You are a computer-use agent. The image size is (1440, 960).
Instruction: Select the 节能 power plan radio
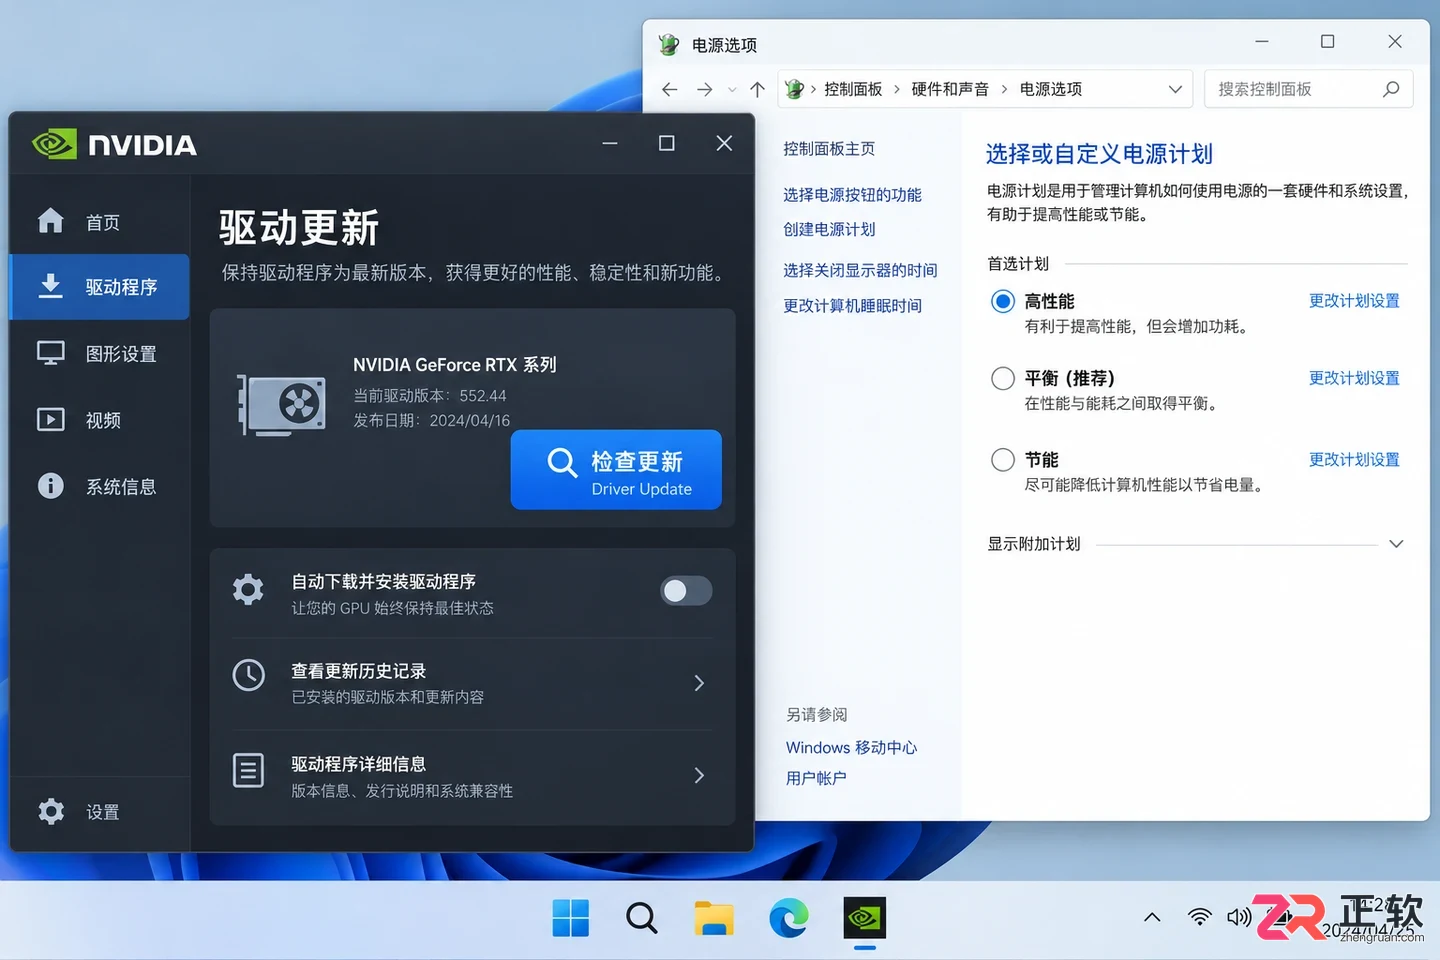coord(1003,459)
